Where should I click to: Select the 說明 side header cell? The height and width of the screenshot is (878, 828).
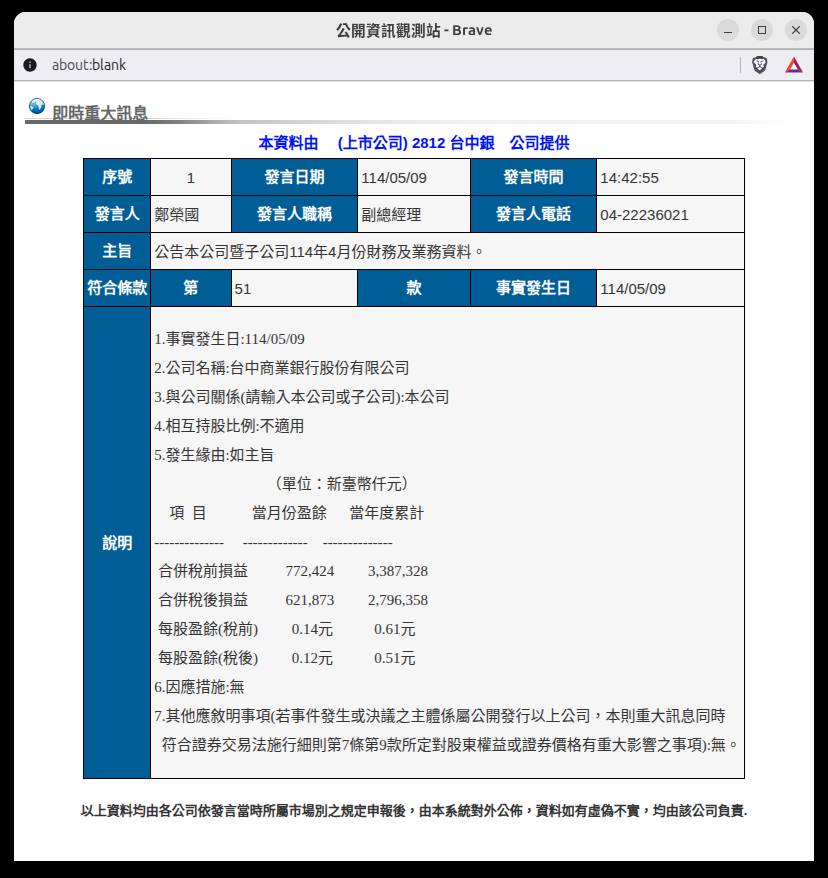(x=117, y=543)
